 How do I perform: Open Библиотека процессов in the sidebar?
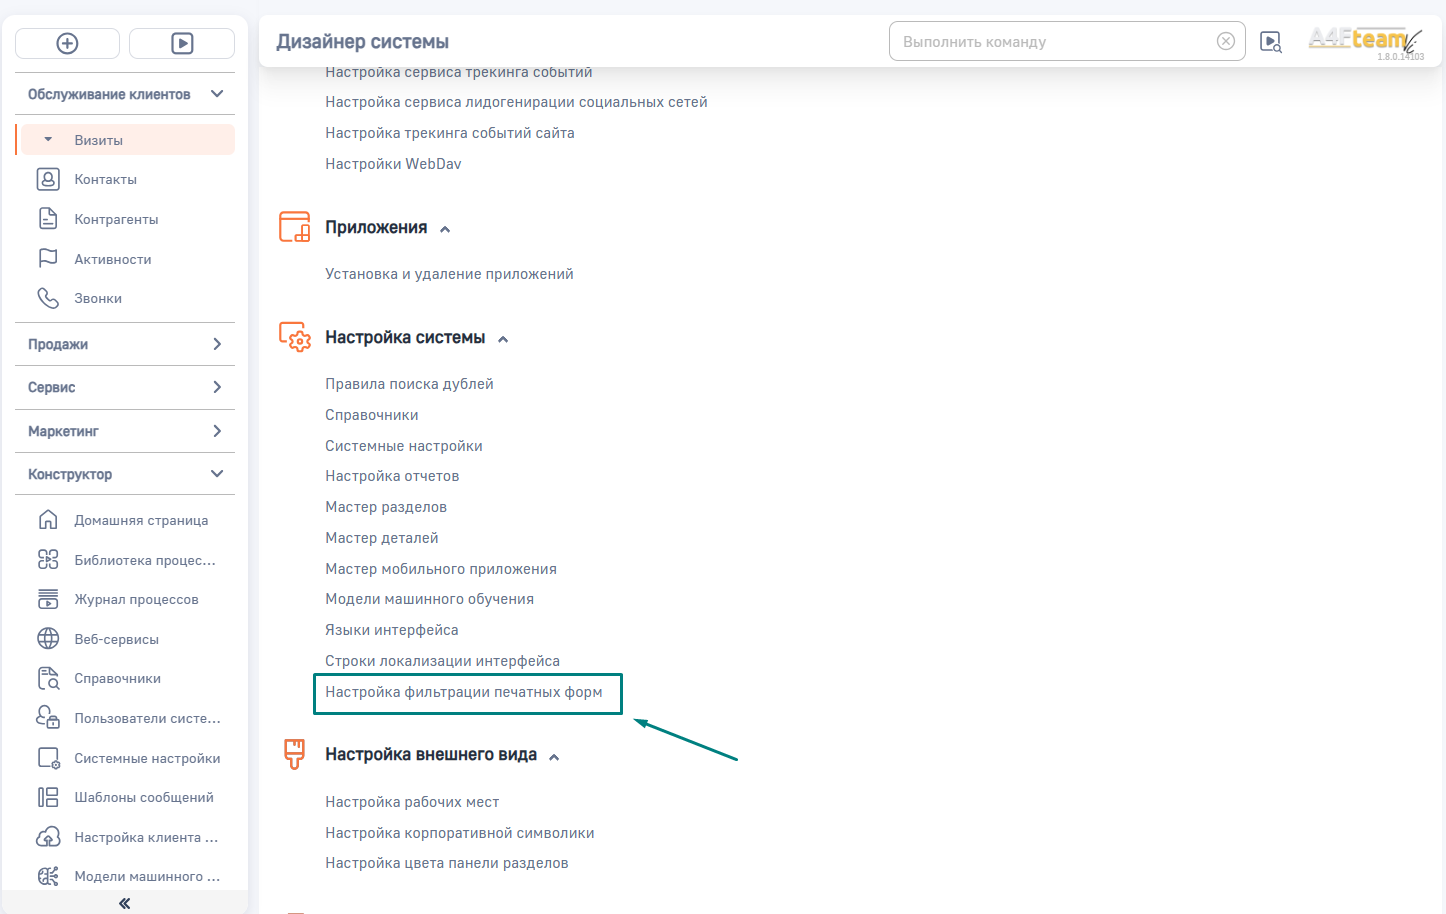[144, 560]
